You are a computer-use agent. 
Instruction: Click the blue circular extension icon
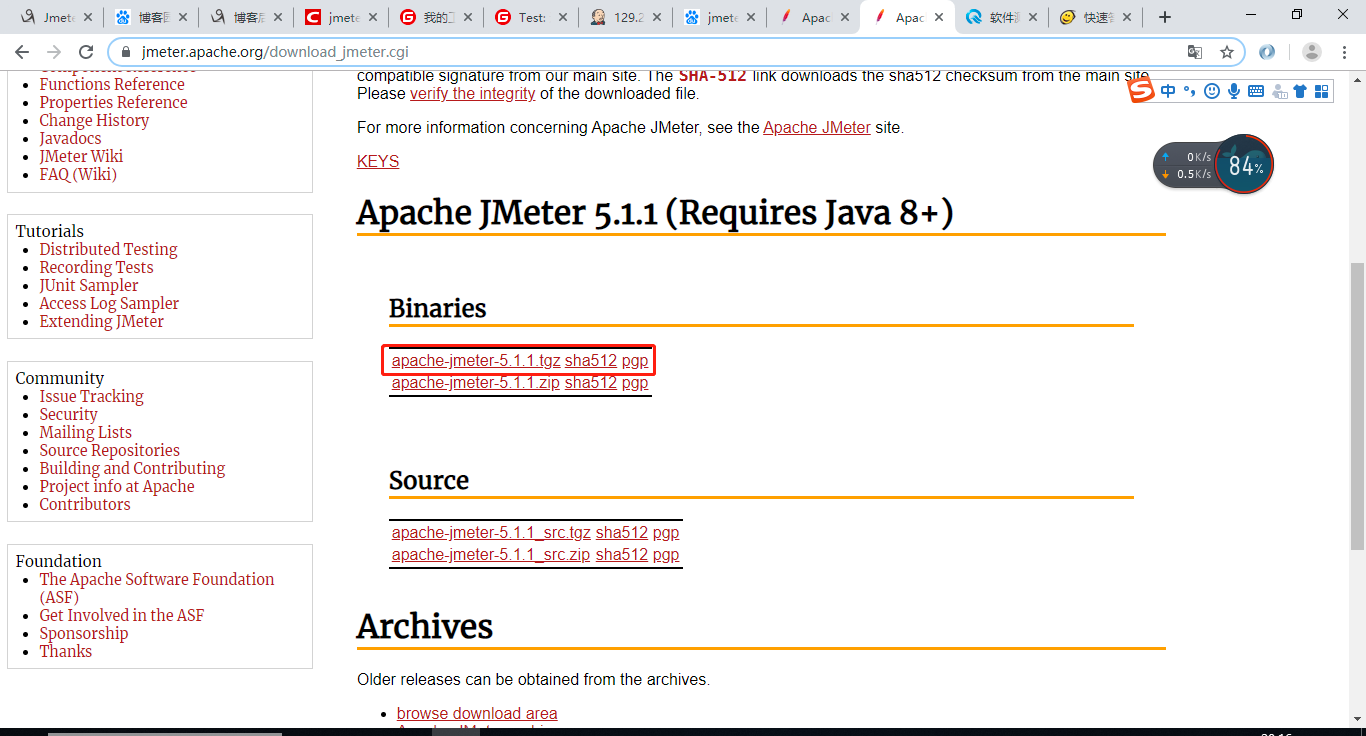(x=1268, y=50)
